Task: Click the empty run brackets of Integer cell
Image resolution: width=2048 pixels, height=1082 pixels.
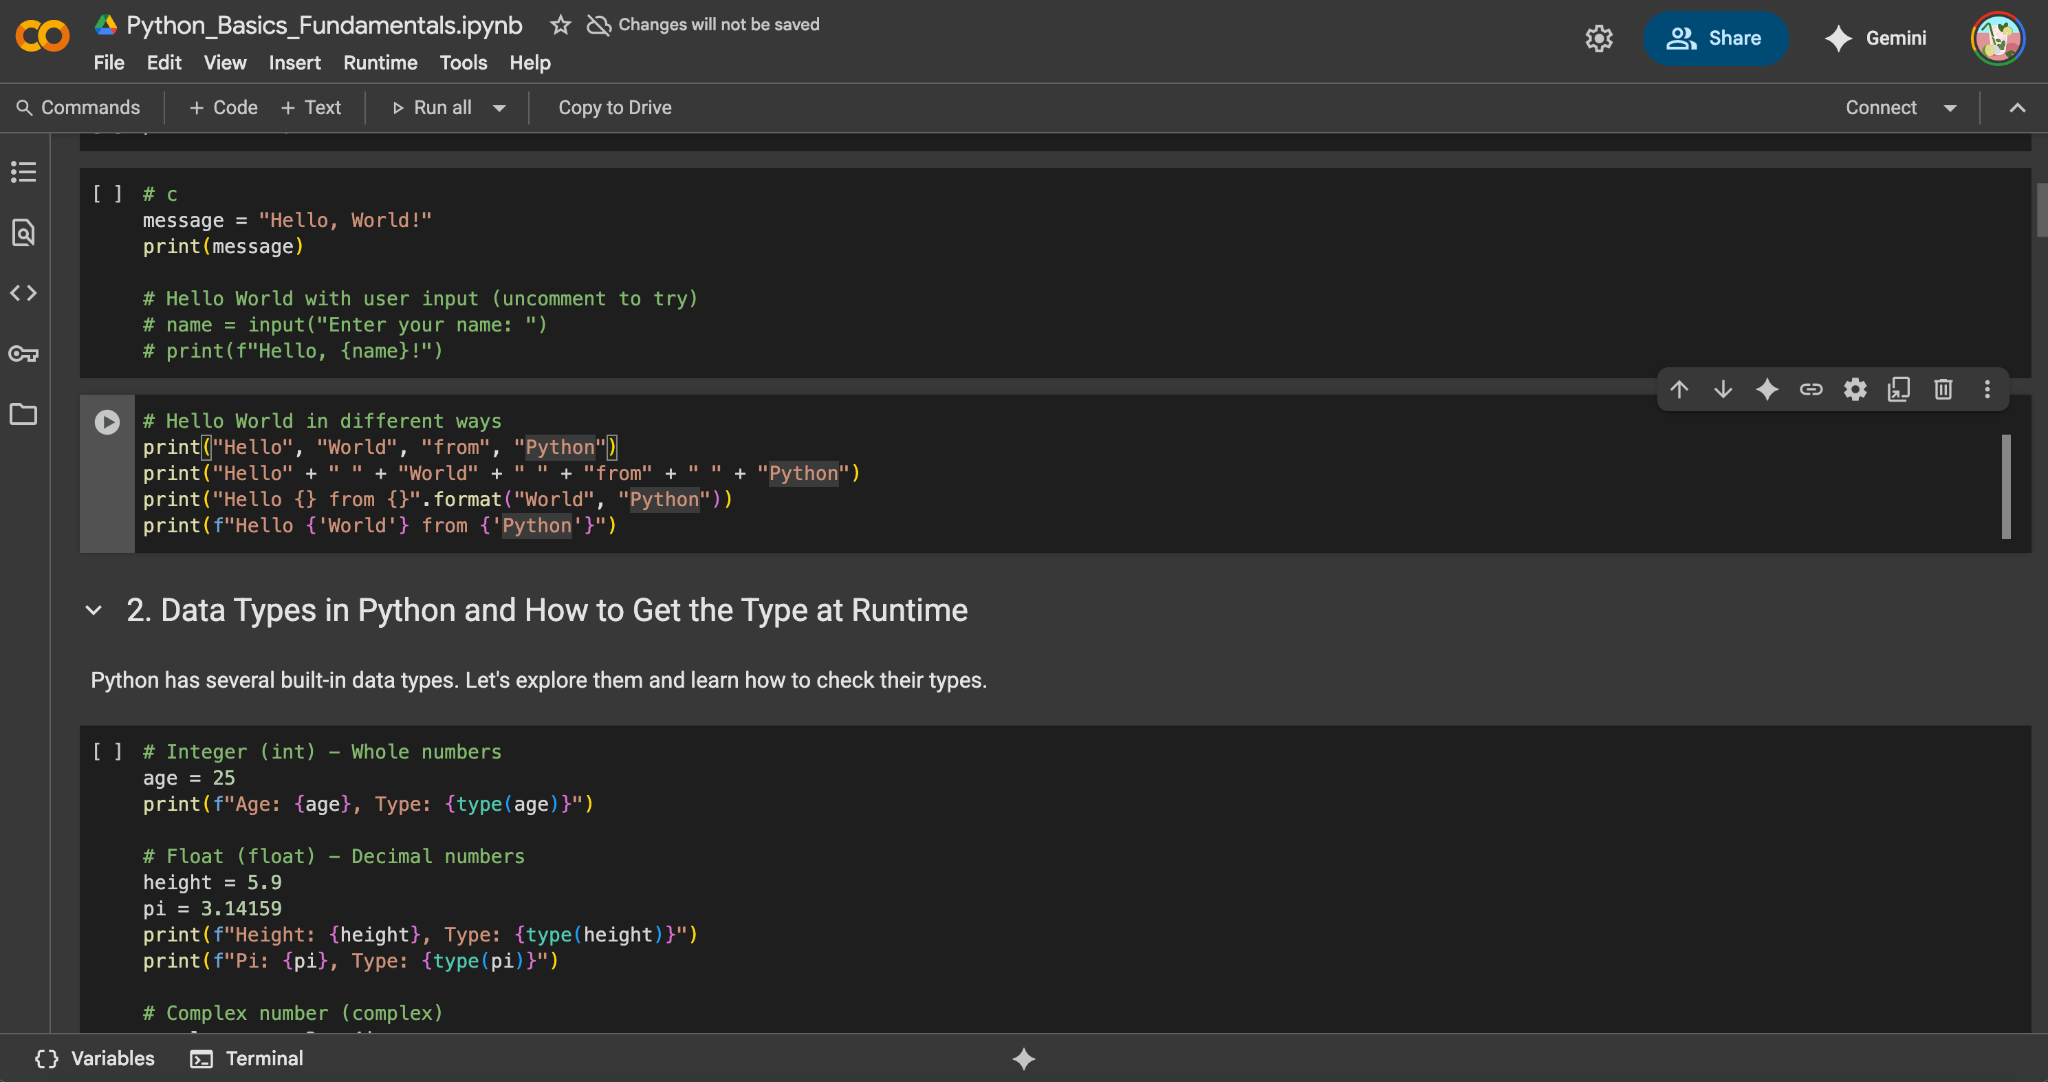Action: point(107,752)
